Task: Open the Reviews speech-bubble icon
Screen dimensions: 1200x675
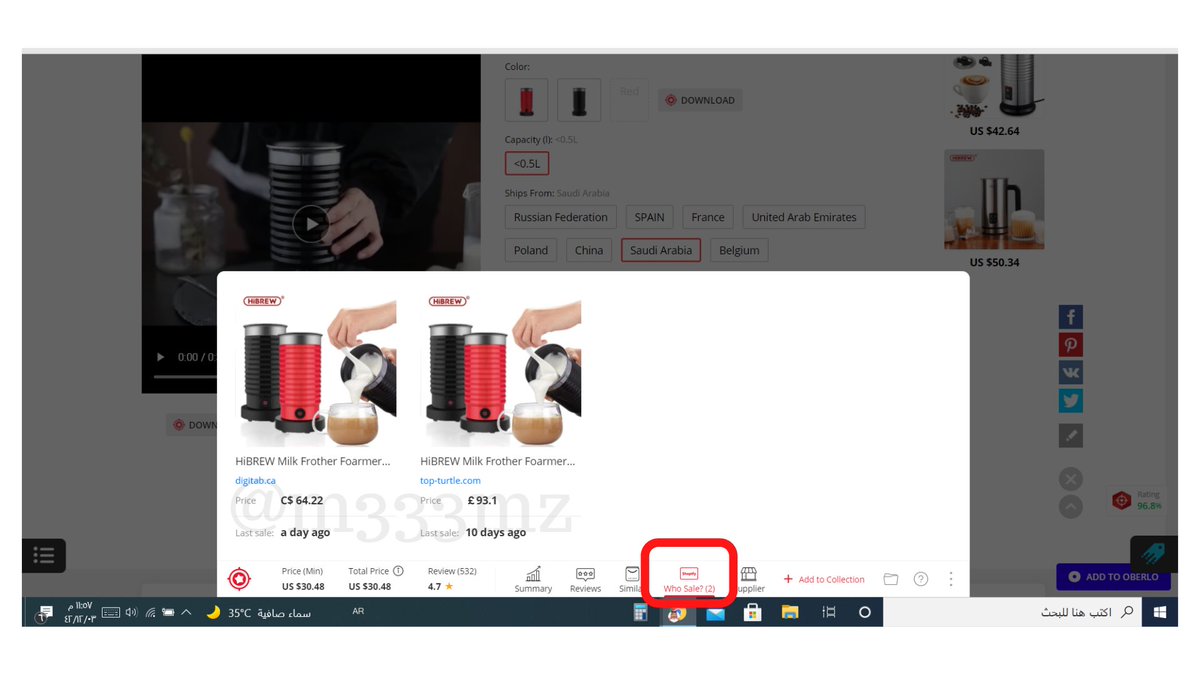Action: coord(585,579)
